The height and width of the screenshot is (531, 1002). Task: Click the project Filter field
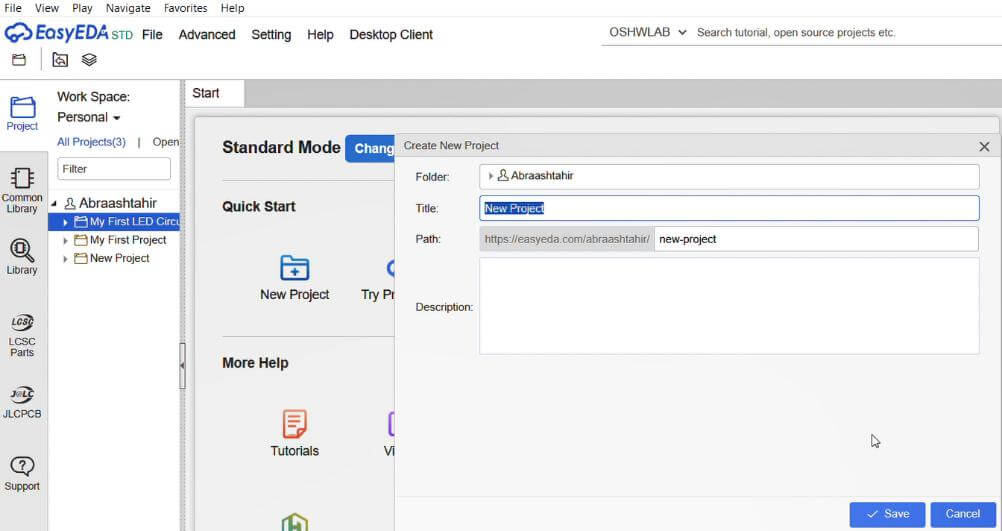tap(114, 169)
